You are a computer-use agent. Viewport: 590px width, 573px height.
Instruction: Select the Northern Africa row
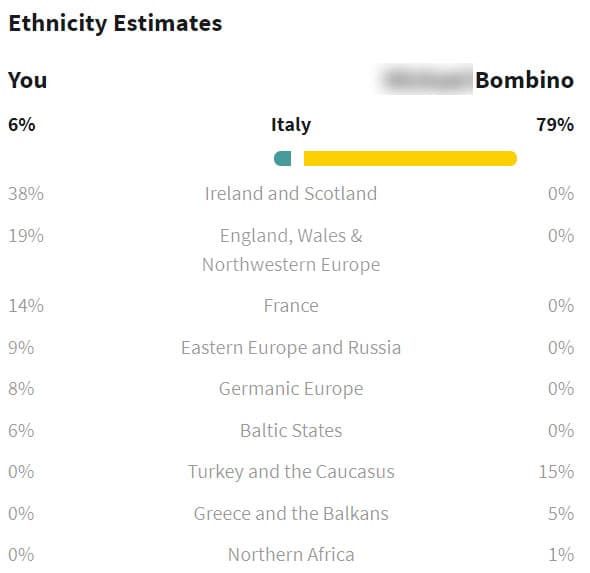(x=291, y=555)
